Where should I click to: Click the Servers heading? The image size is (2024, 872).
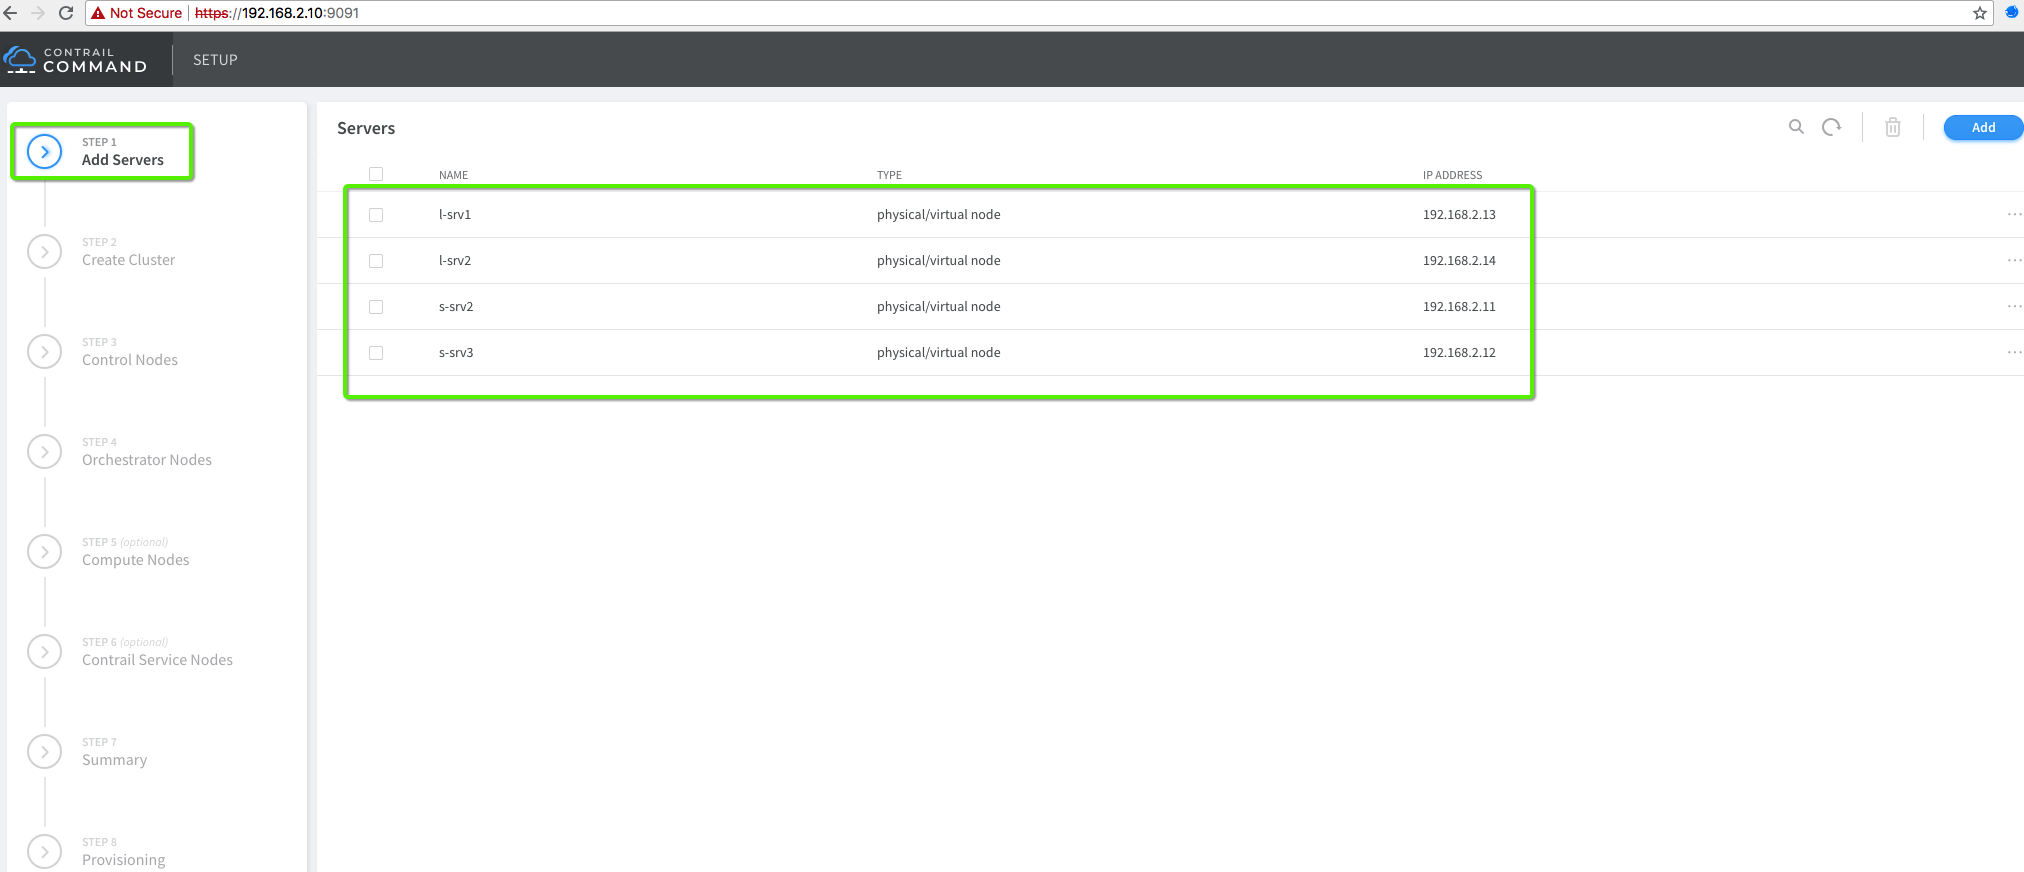tap(366, 128)
